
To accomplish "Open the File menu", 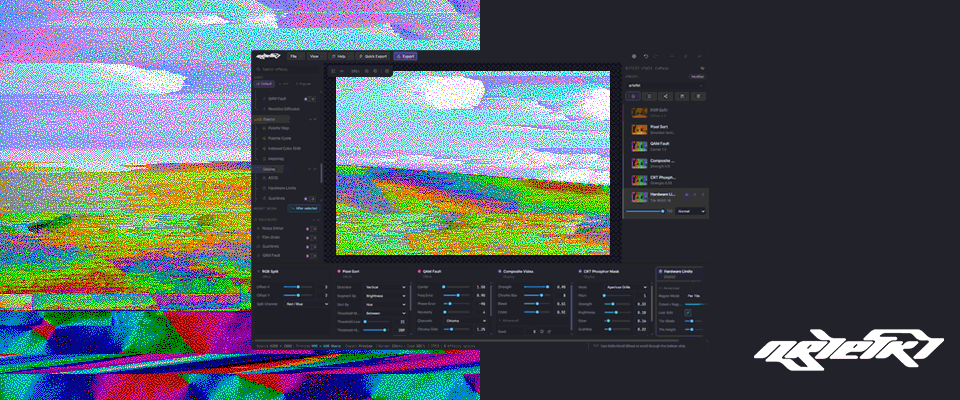I will click(x=296, y=56).
